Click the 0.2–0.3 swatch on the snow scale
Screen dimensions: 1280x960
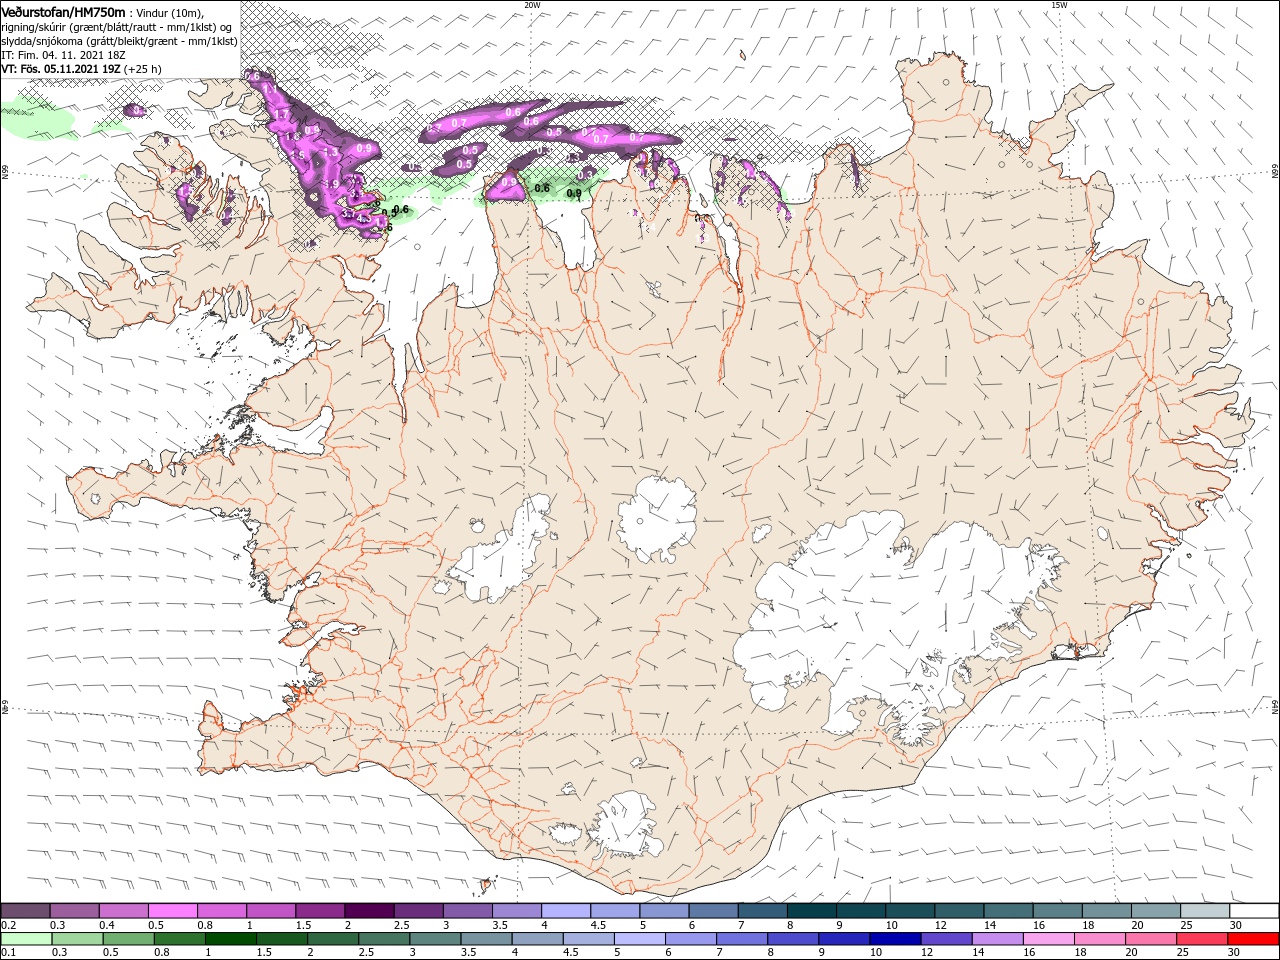click(x=27, y=910)
